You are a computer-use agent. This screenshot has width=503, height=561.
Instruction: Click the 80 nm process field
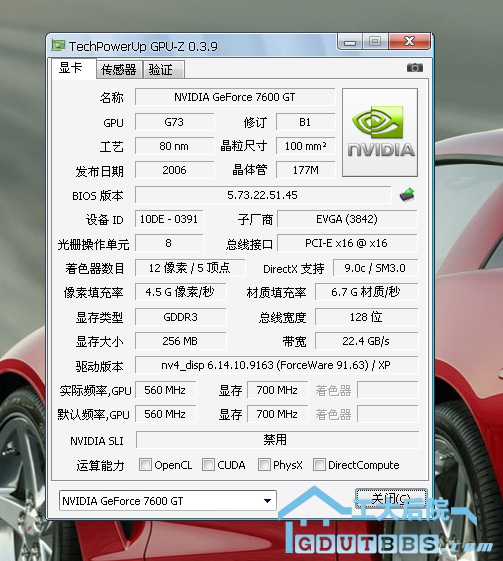click(175, 146)
